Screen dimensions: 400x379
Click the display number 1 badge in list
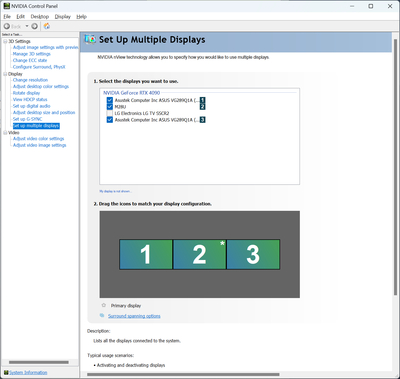pyautogui.click(x=202, y=100)
